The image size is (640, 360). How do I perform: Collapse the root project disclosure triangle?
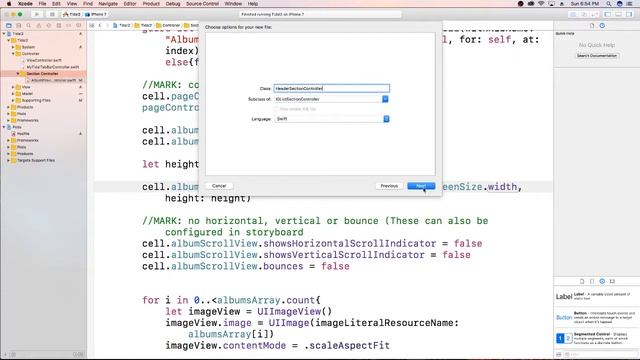(4, 34)
